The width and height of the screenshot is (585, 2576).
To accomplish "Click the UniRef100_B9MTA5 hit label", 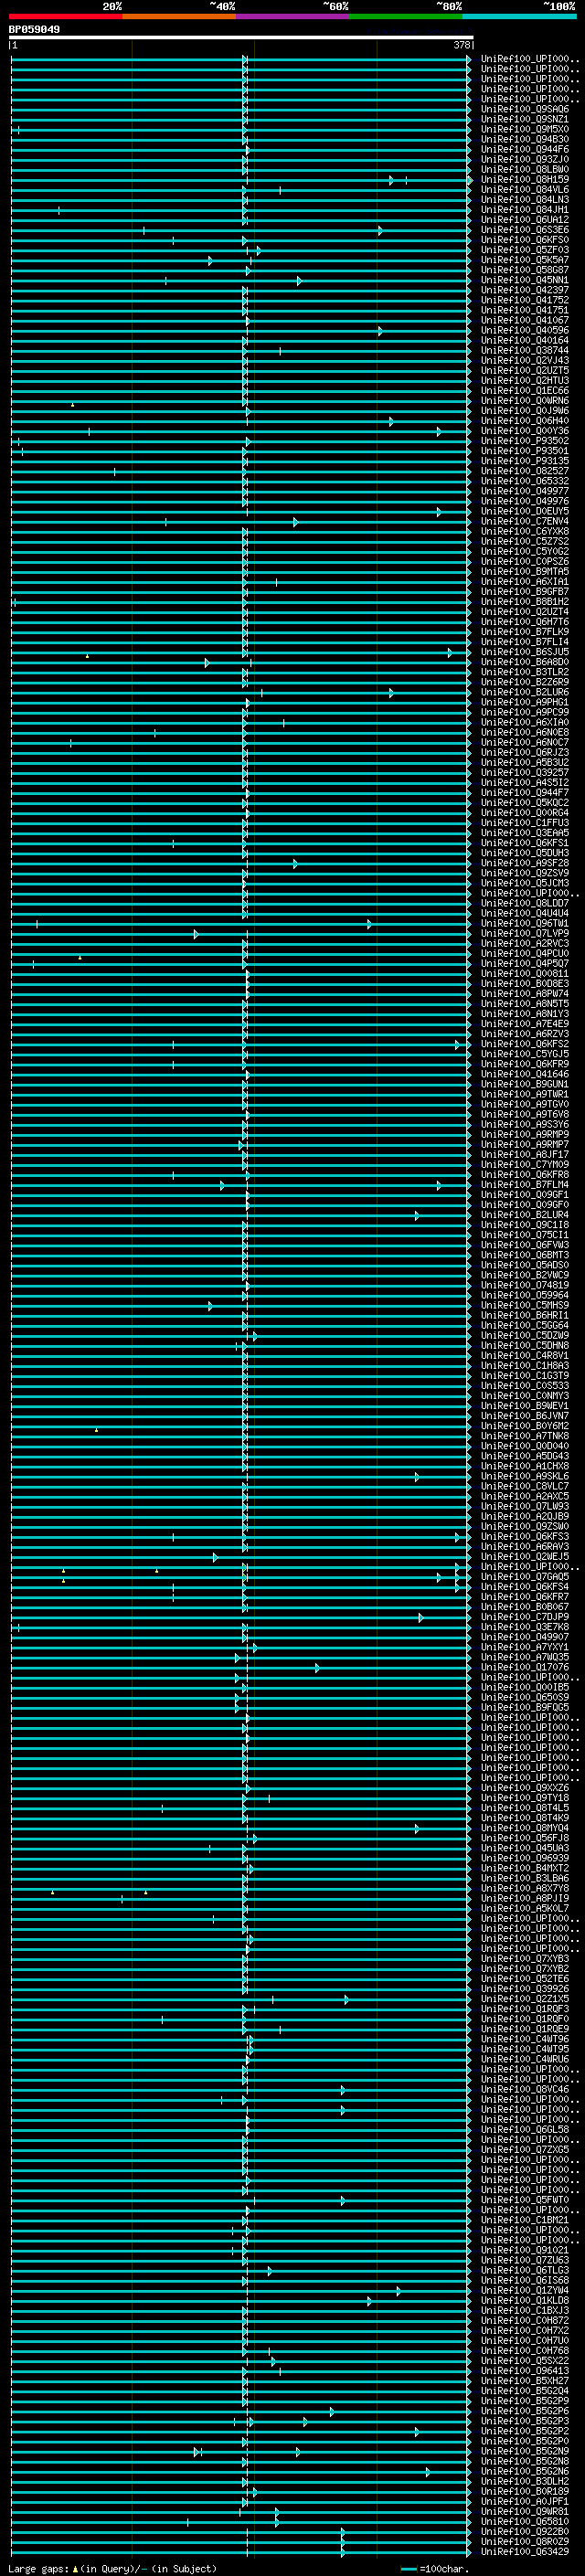I will pos(524,571).
